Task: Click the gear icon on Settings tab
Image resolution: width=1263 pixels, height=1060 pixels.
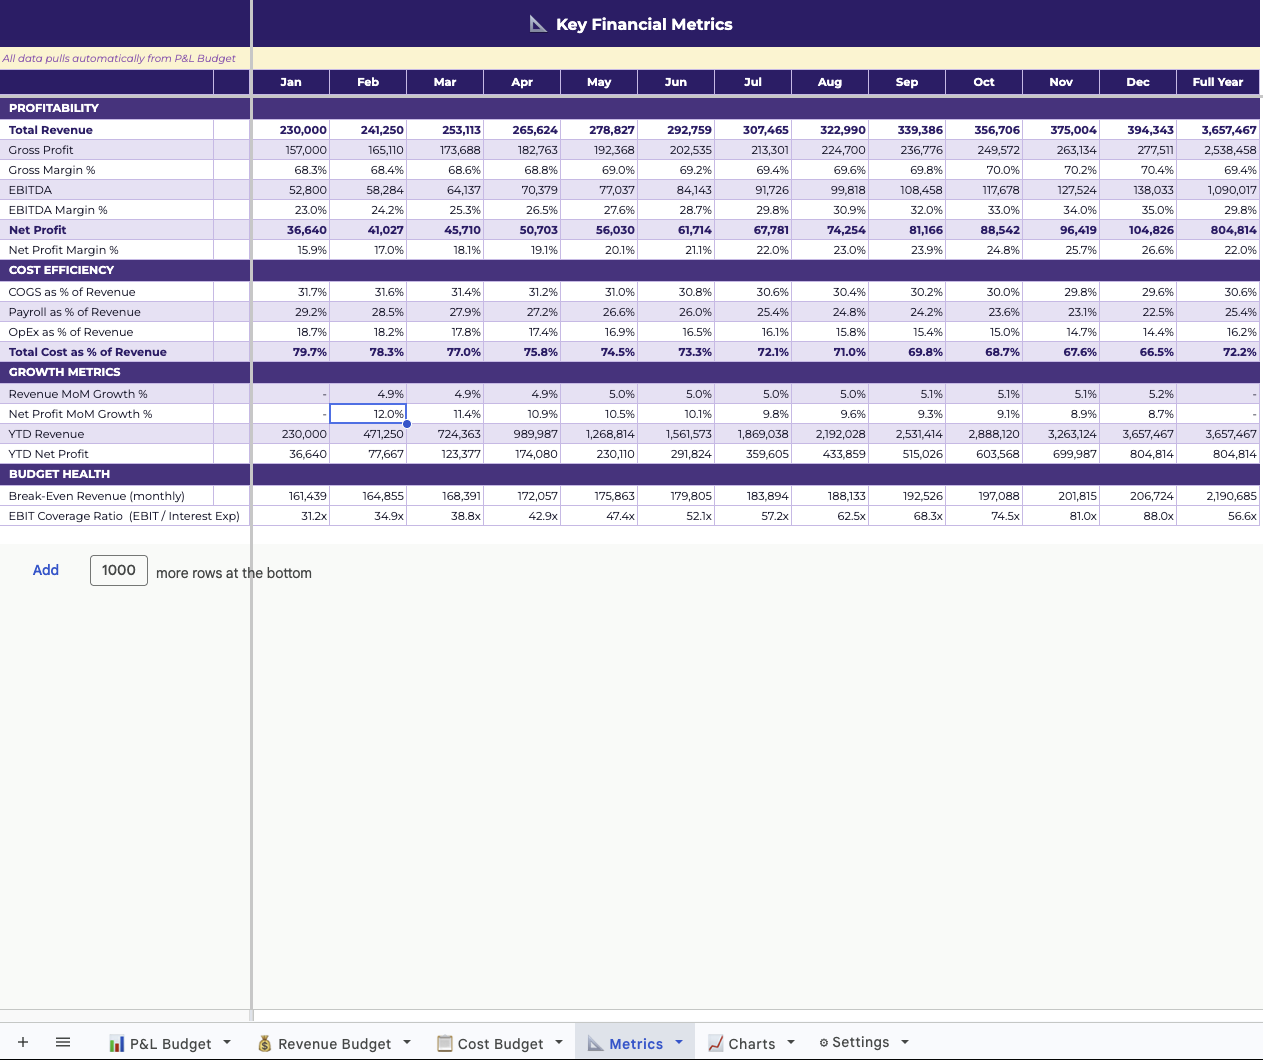Action: pyautogui.click(x=824, y=1042)
